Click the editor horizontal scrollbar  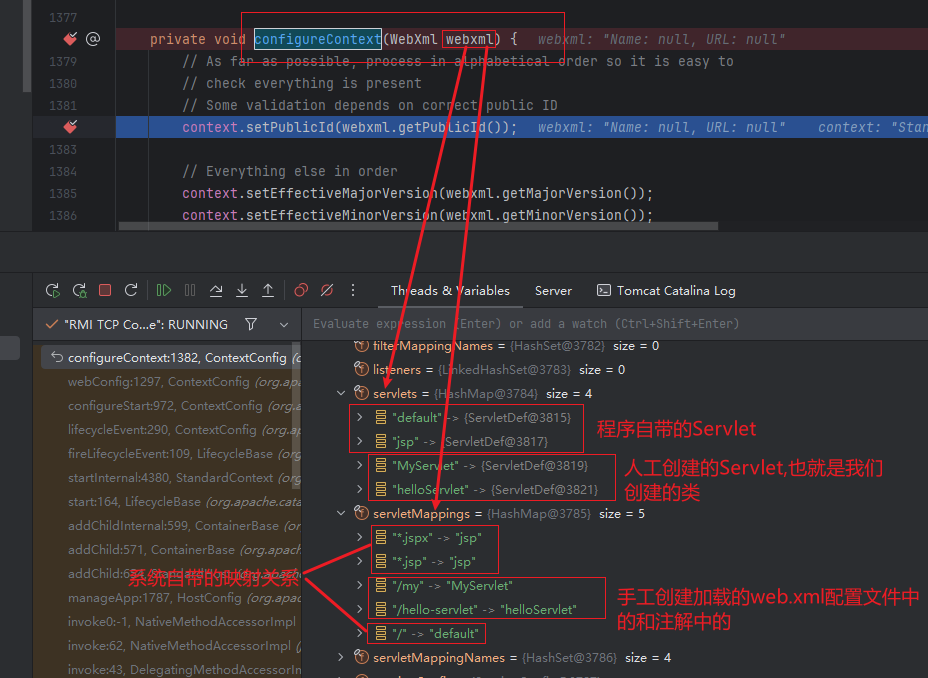pos(418,226)
